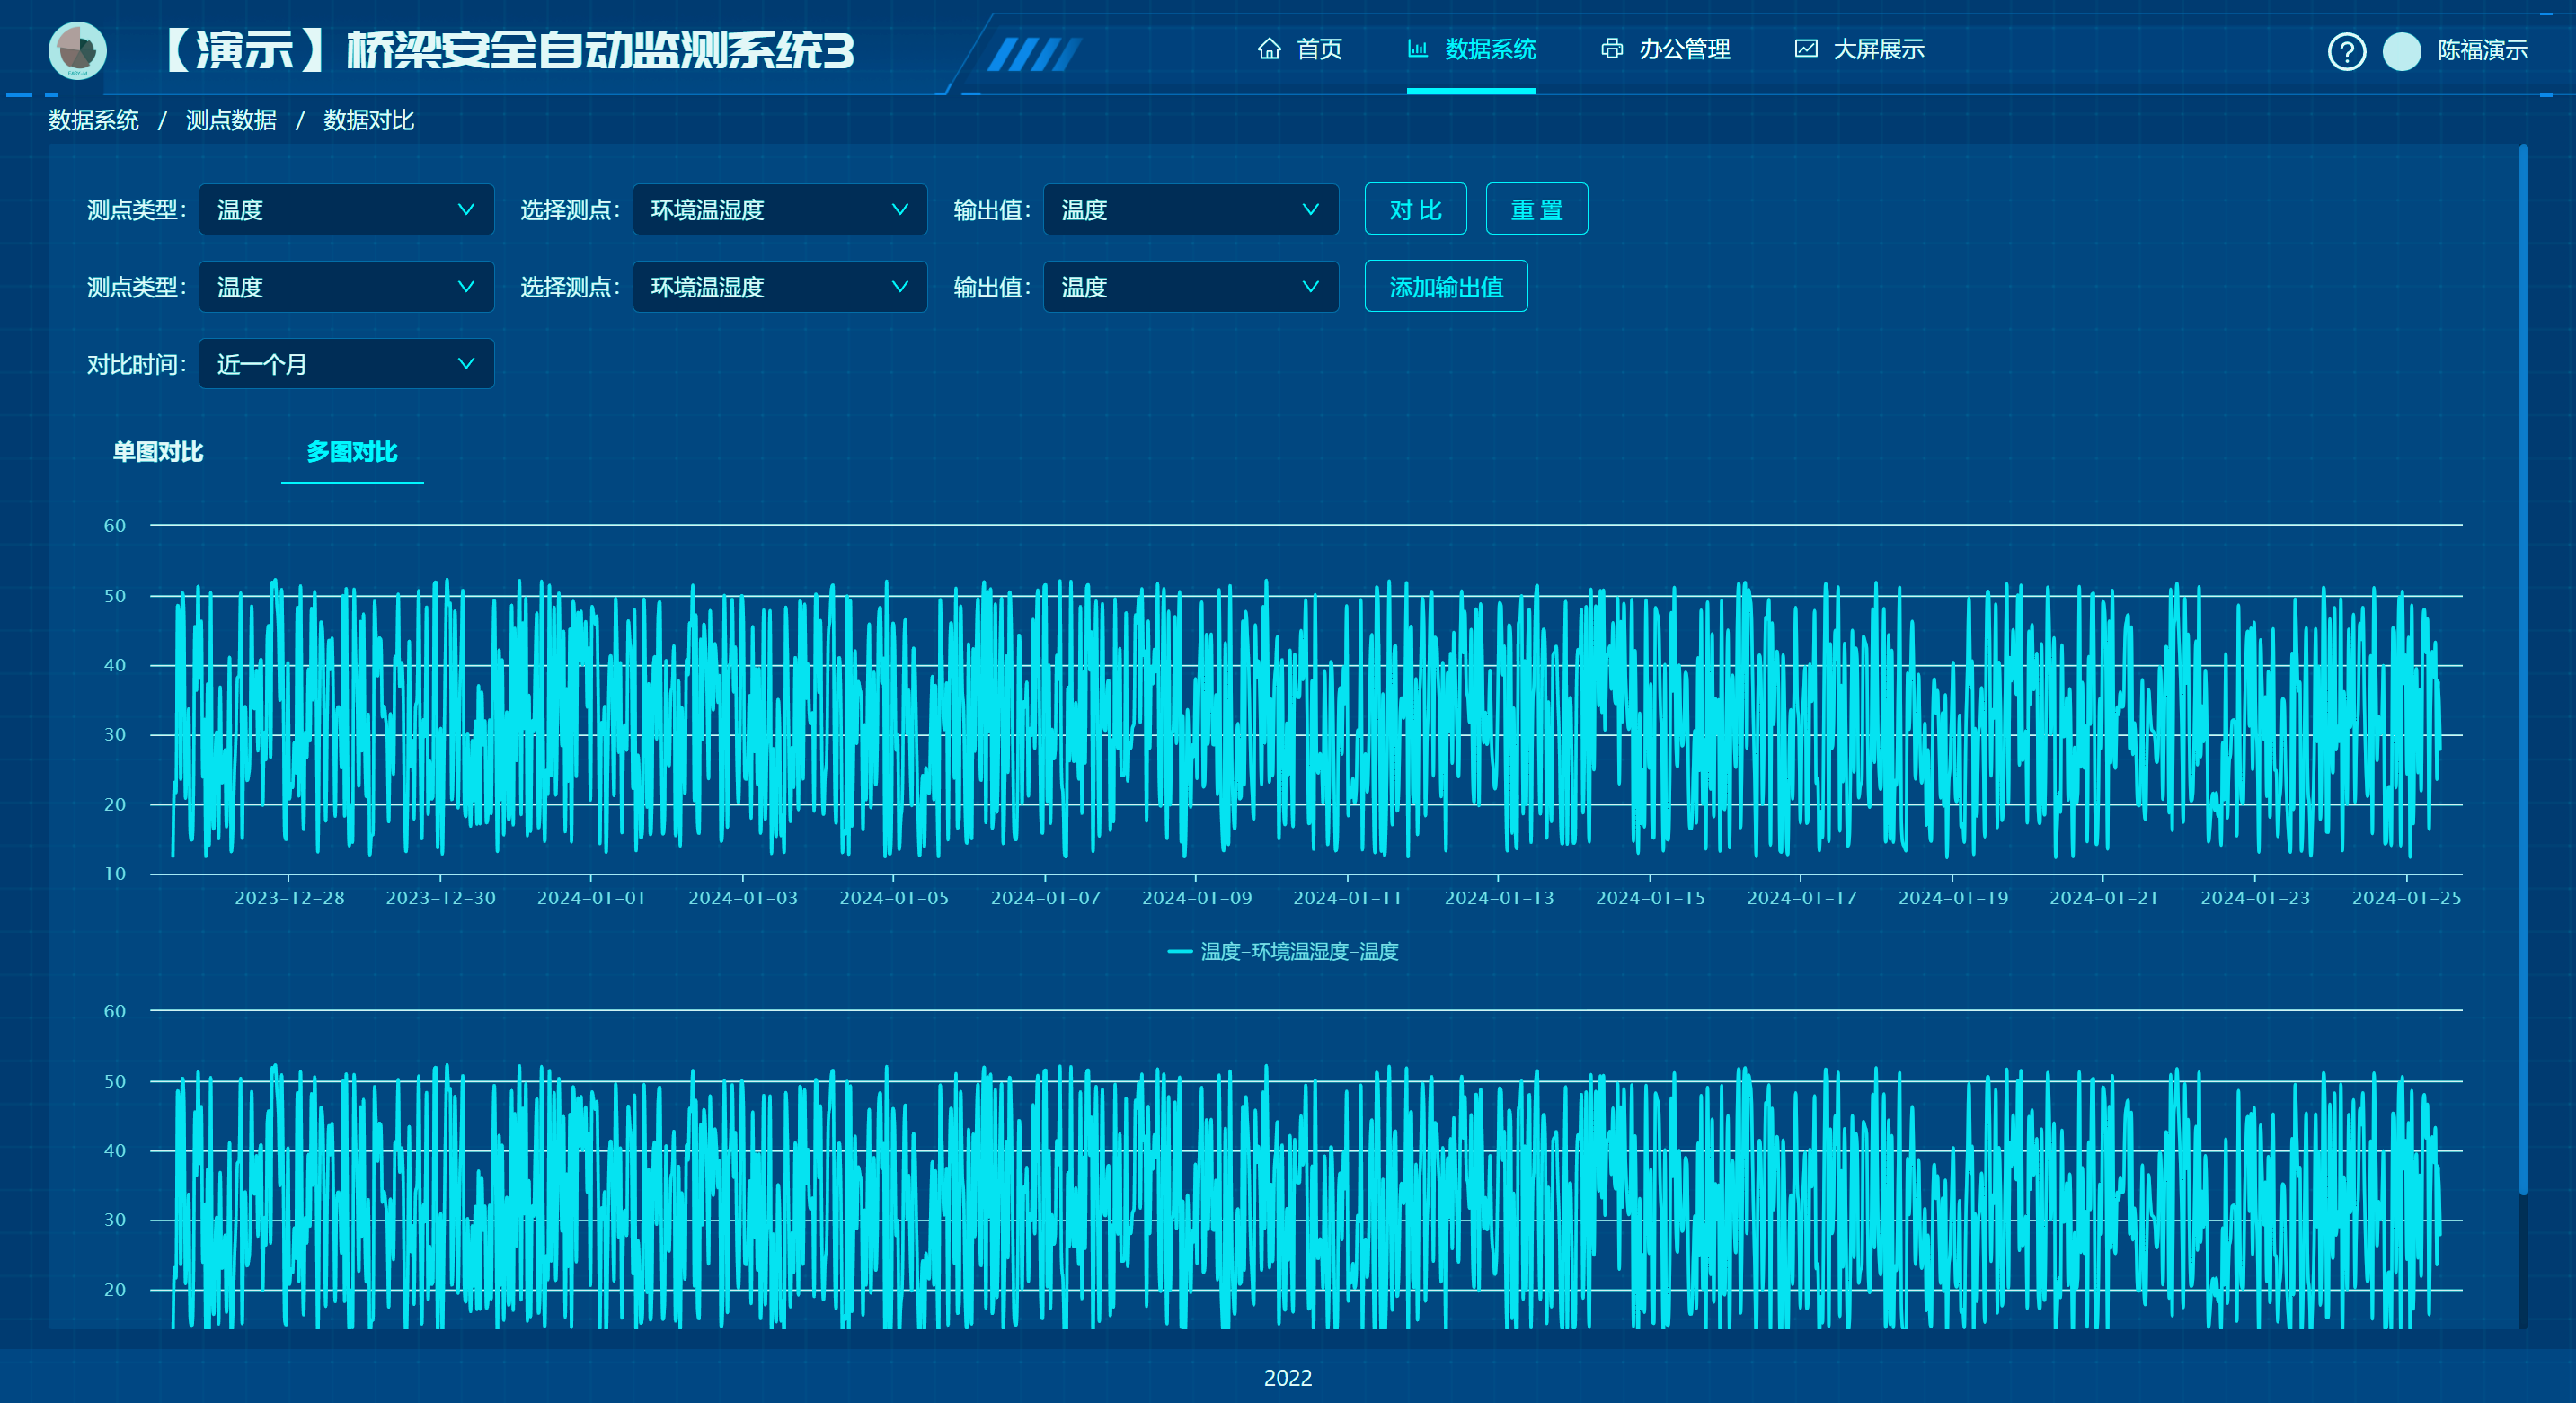The height and width of the screenshot is (1403, 2576).
Task: Open second row 选择测点 dropdown
Action: (779, 287)
